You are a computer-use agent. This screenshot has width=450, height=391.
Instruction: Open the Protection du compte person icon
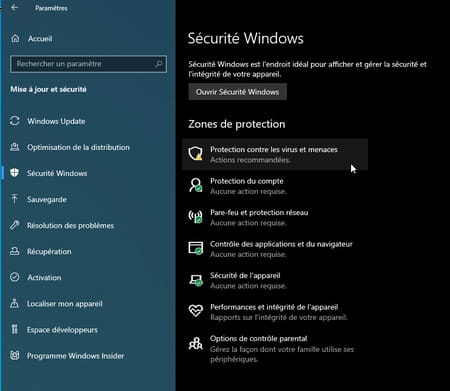[x=195, y=185]
